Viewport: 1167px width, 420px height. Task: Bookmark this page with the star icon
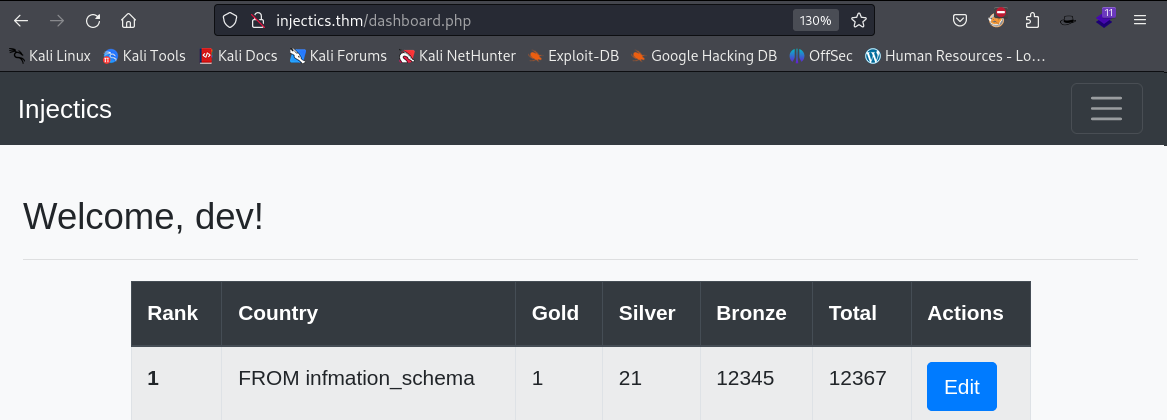pyautogui.click(x=859, y=20)
